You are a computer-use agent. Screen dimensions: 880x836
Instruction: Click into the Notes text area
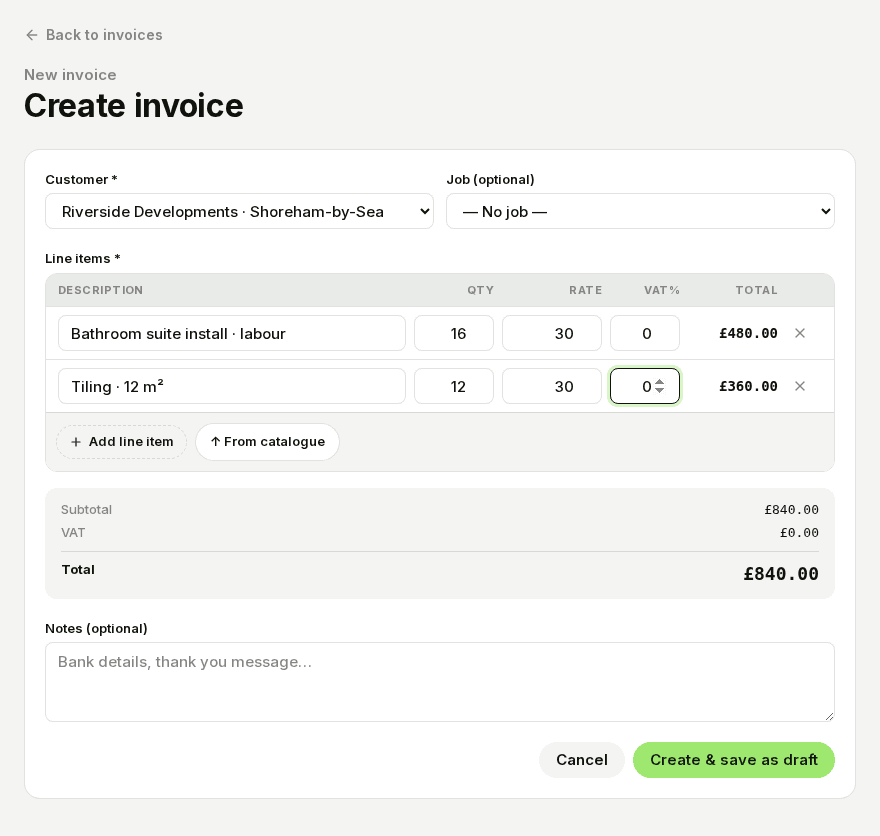(440, 682)
